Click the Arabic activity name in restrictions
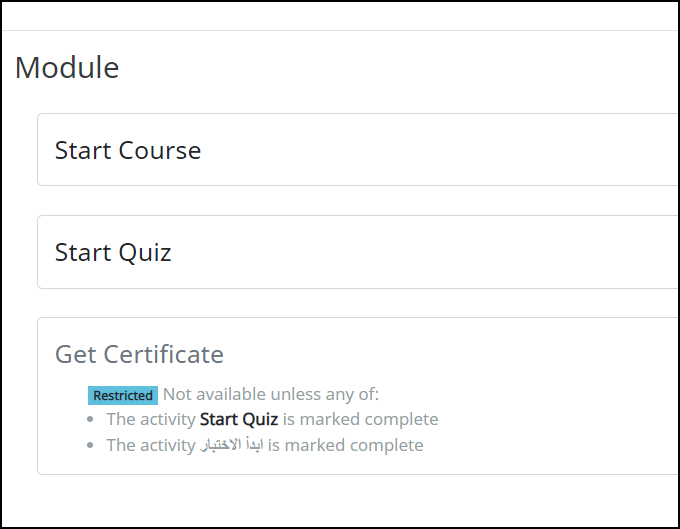The image size is (680, 529). click(x=232, y=445)
